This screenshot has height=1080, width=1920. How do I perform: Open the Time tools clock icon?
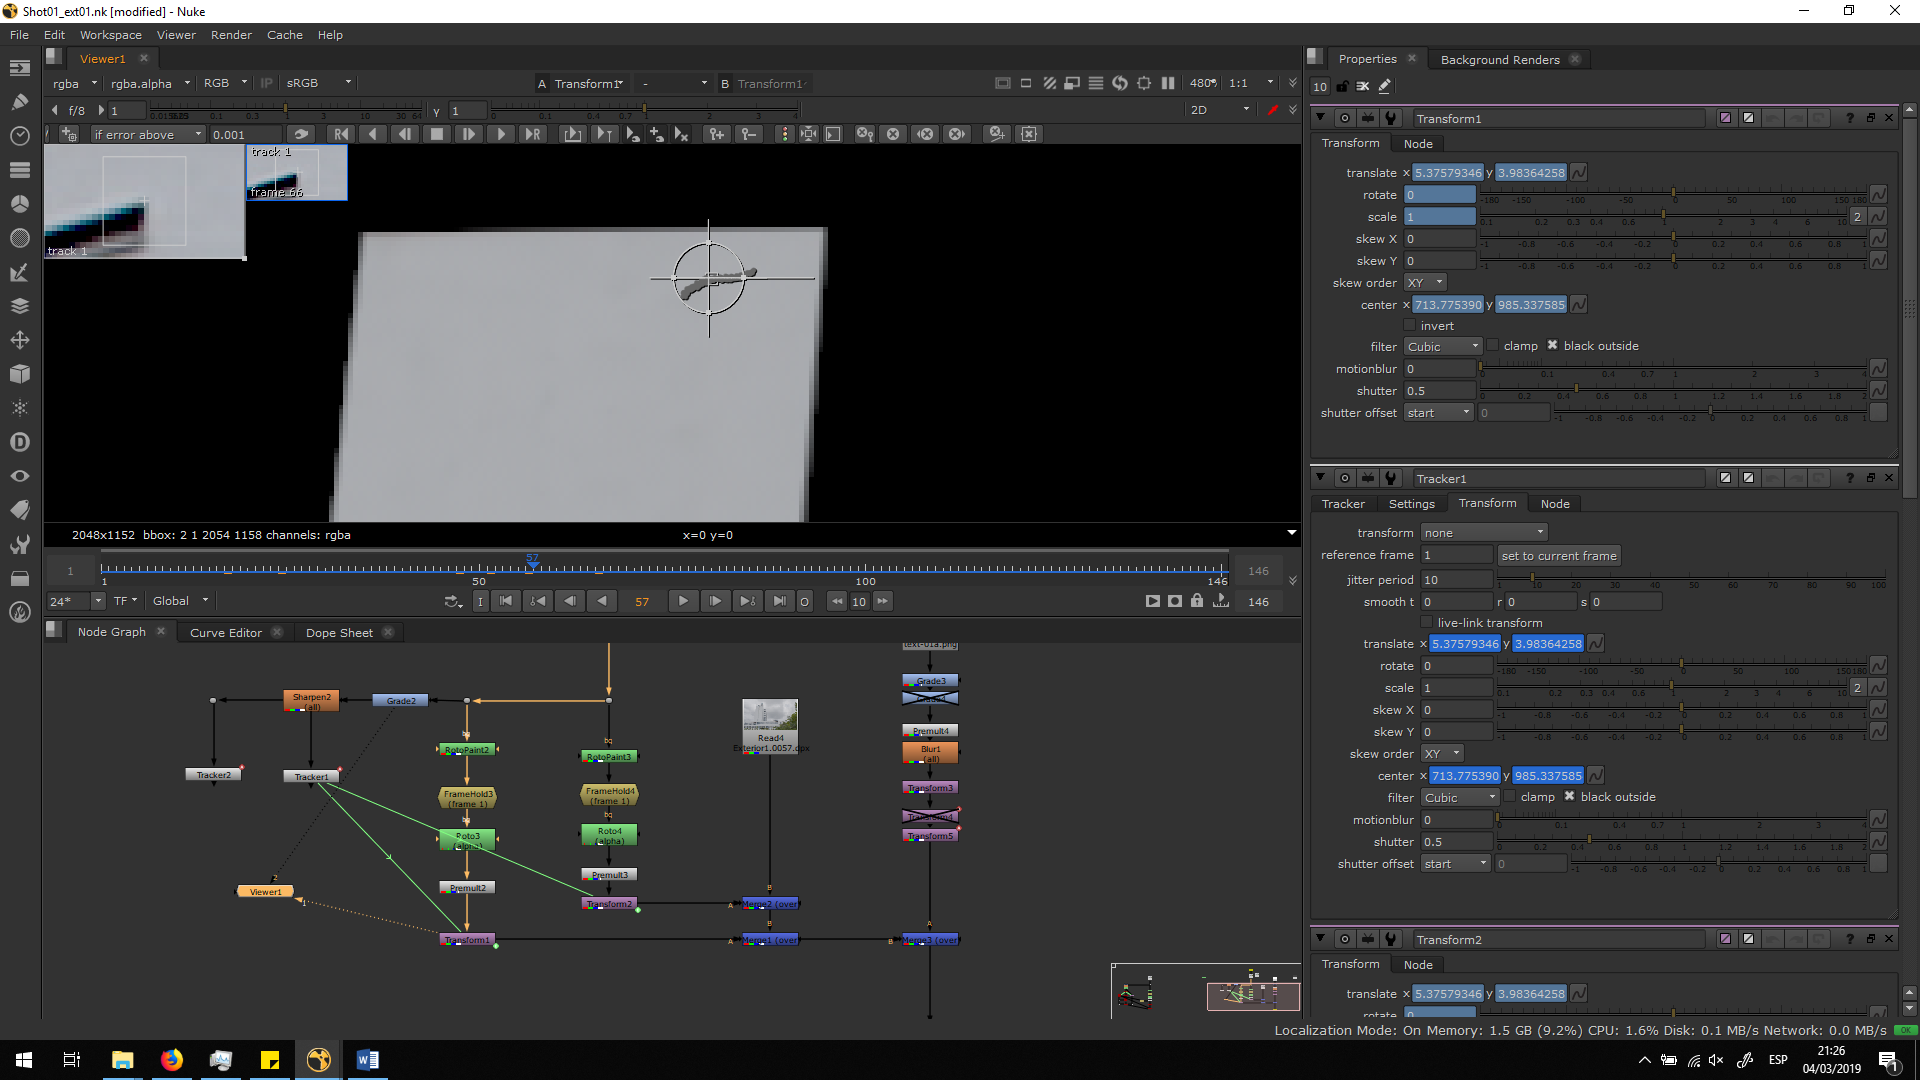pyautogui.click(x=19, y=135)
